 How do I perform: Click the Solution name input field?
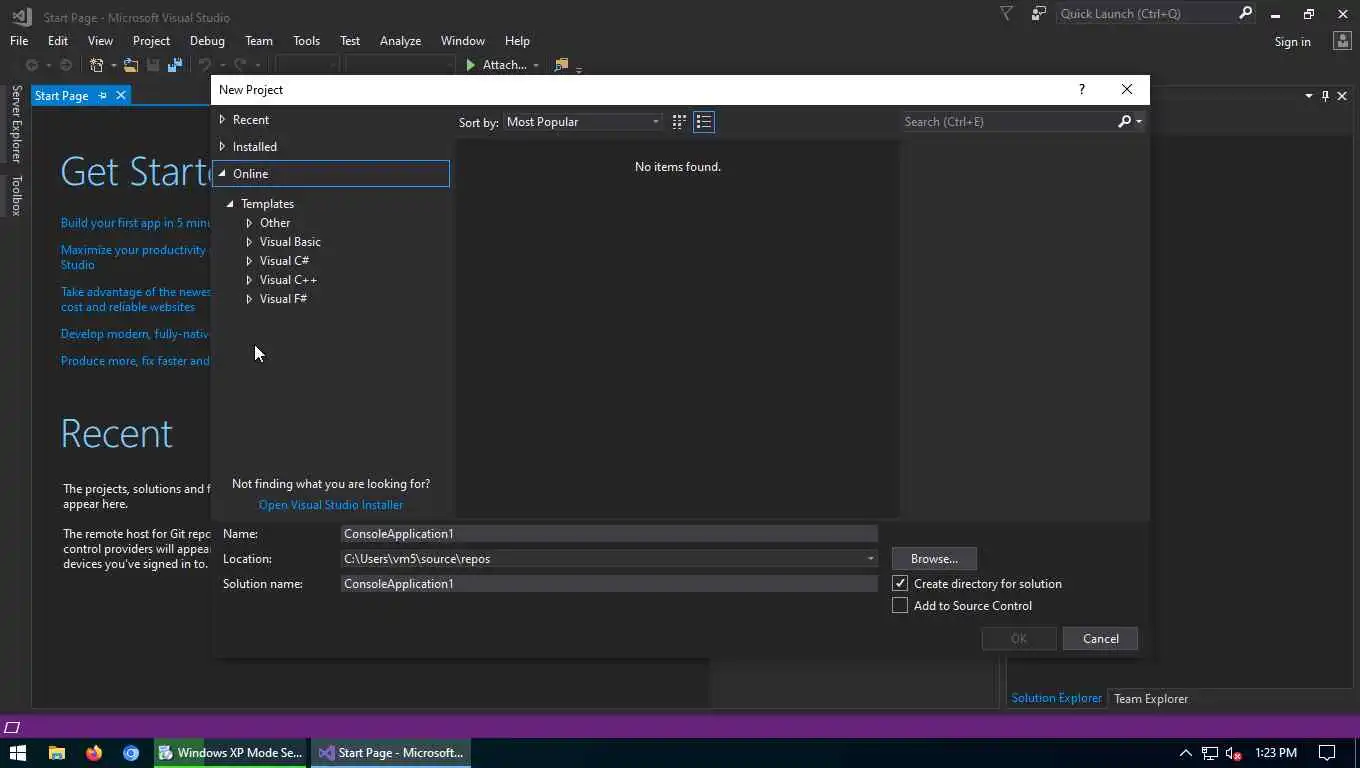(x=609, y=584)
